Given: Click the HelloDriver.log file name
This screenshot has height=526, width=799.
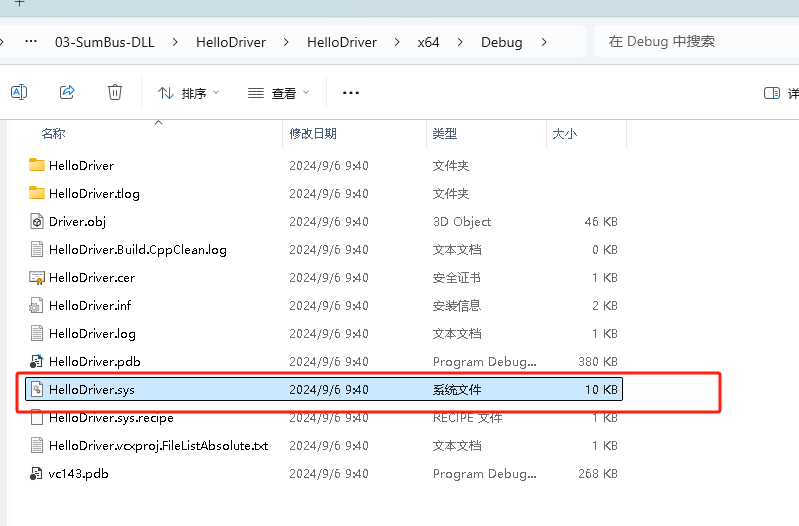Looking at the screenshot, I should pyautogui.click(x=92, y=334).
